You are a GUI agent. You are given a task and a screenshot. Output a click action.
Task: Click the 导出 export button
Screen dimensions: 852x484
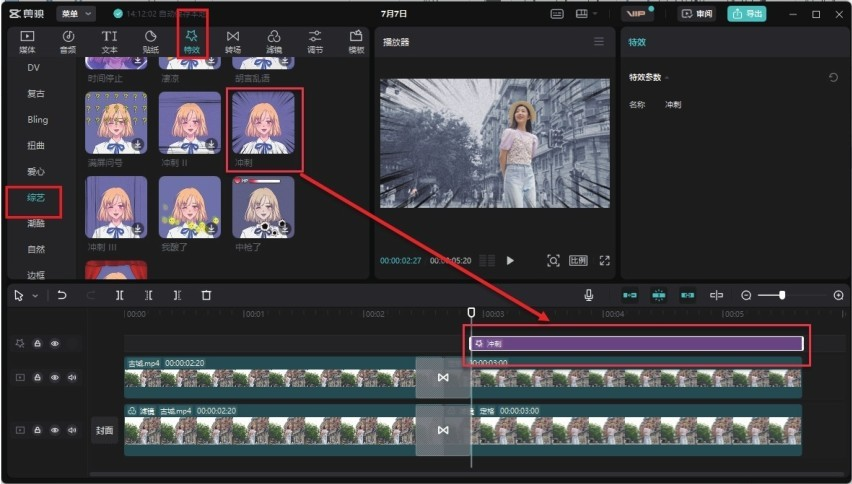[747, 14]
